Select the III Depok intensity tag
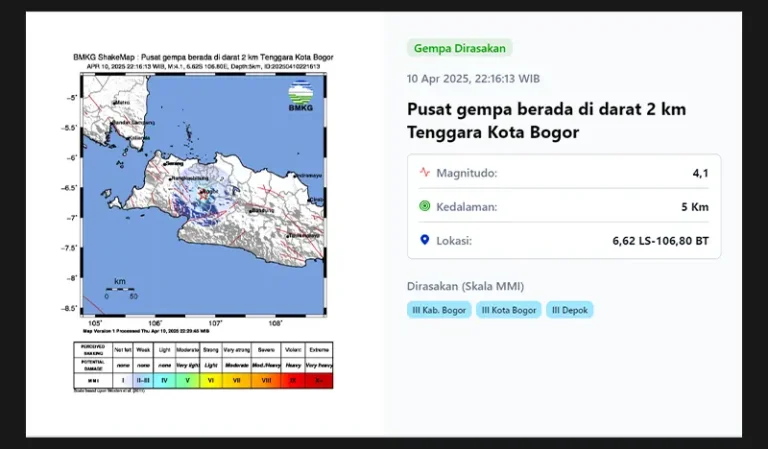This screenshot has height=449, width=768. 570,310
